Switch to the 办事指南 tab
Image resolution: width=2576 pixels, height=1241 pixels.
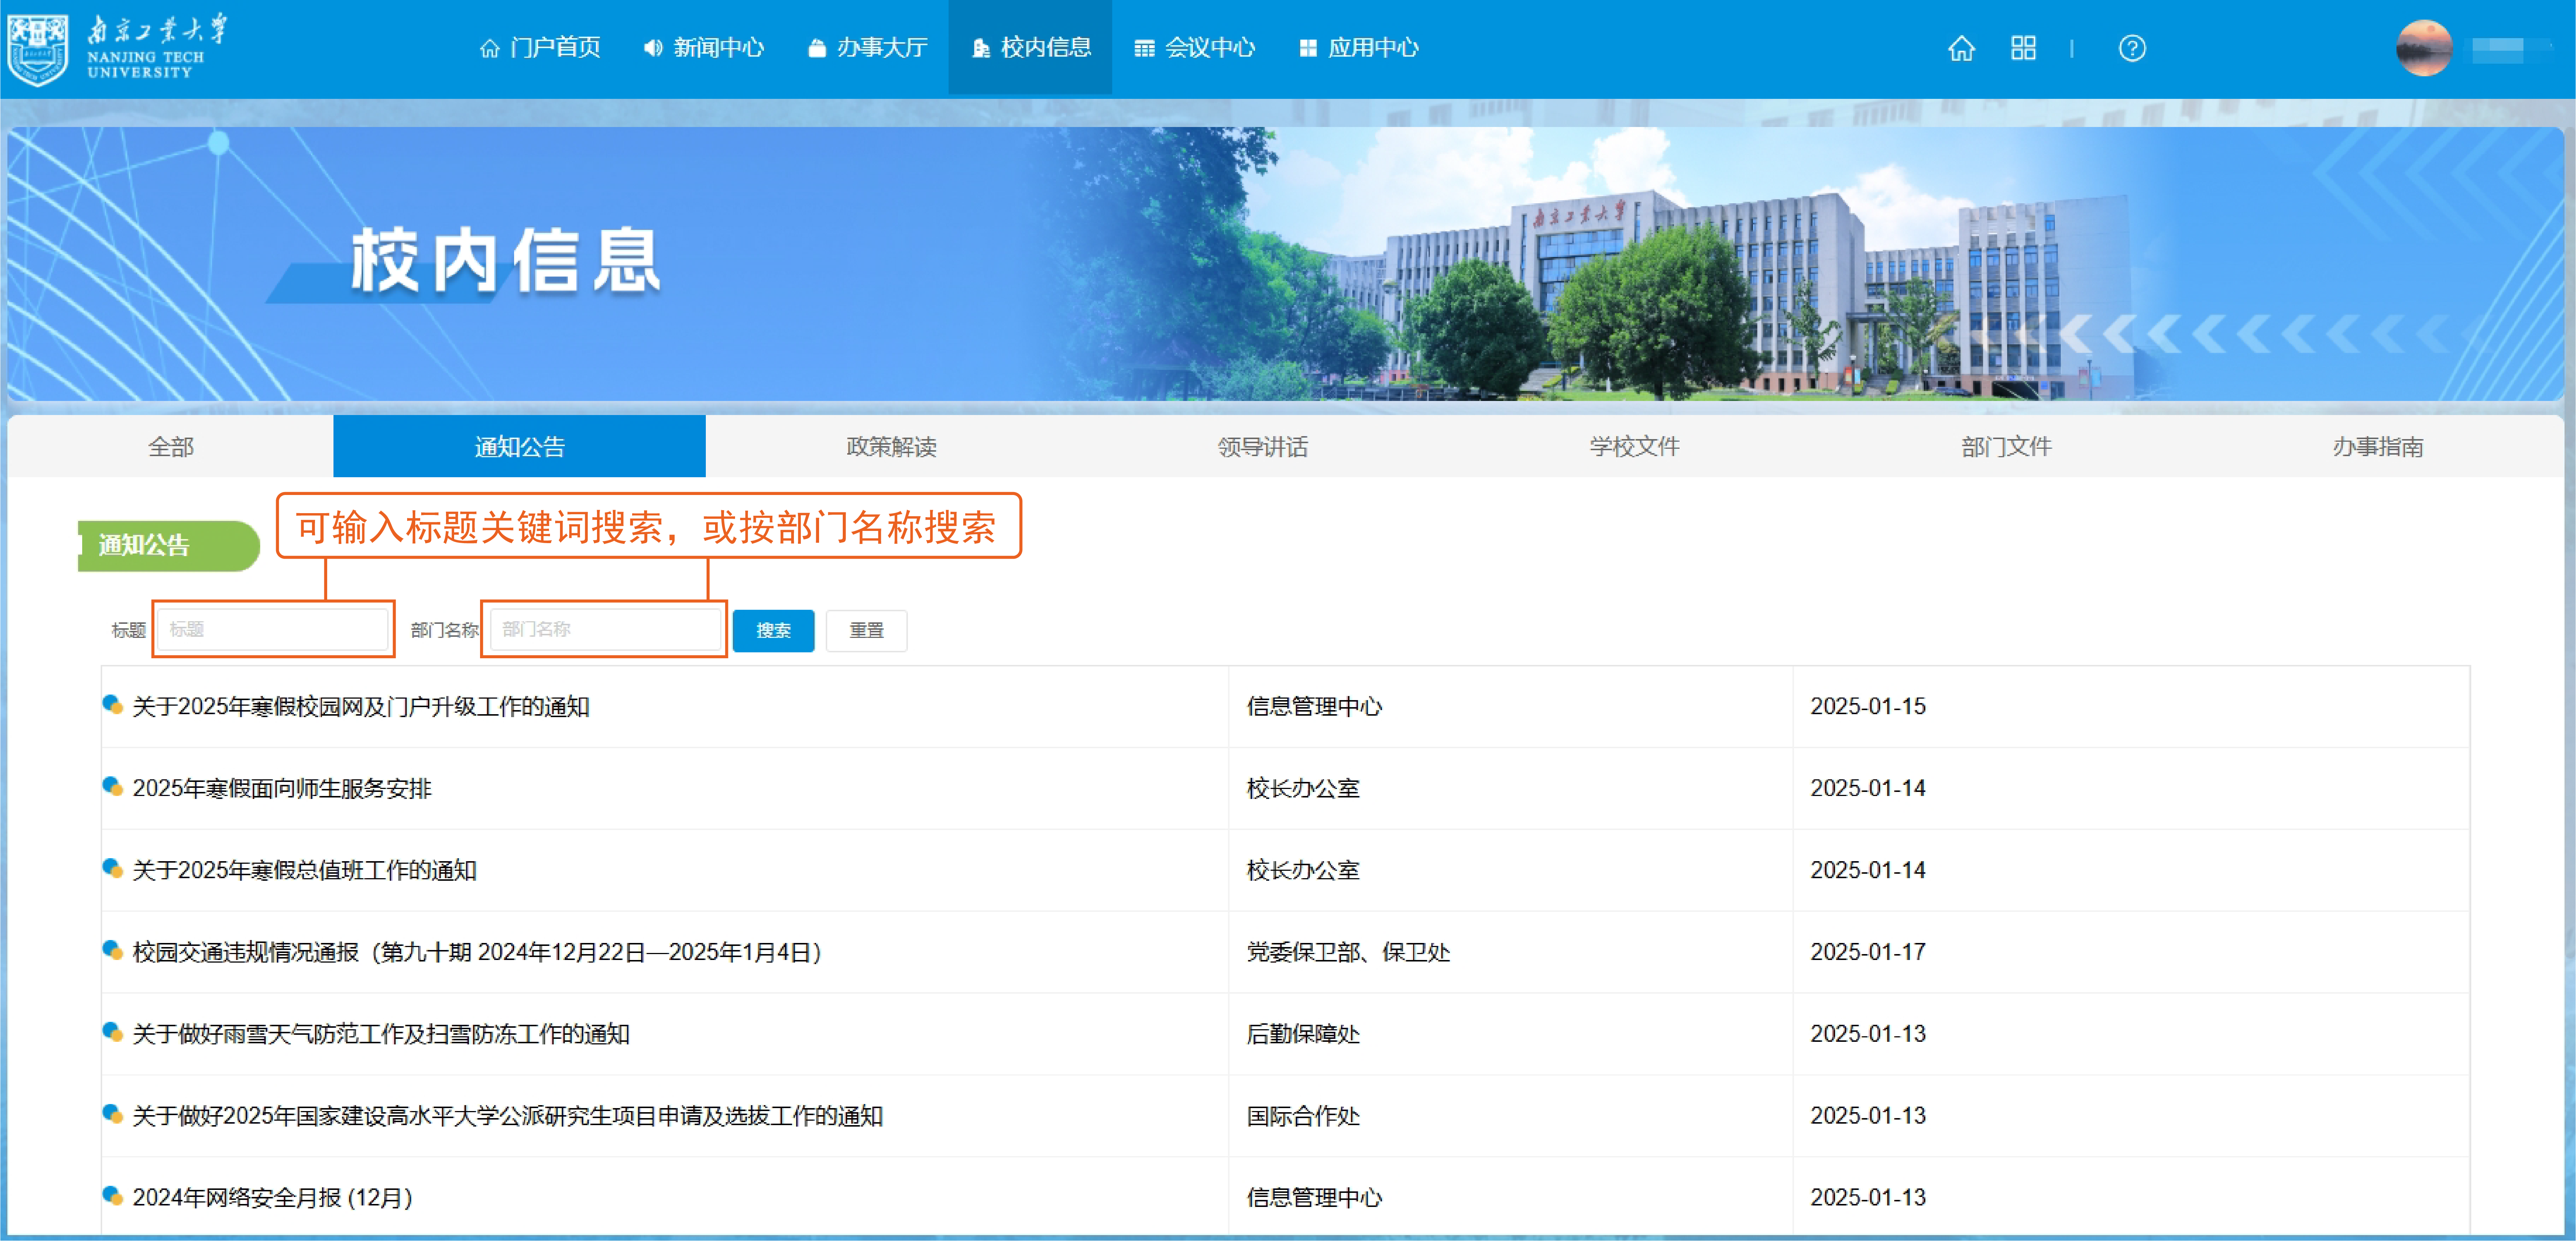pos(2378,446)
